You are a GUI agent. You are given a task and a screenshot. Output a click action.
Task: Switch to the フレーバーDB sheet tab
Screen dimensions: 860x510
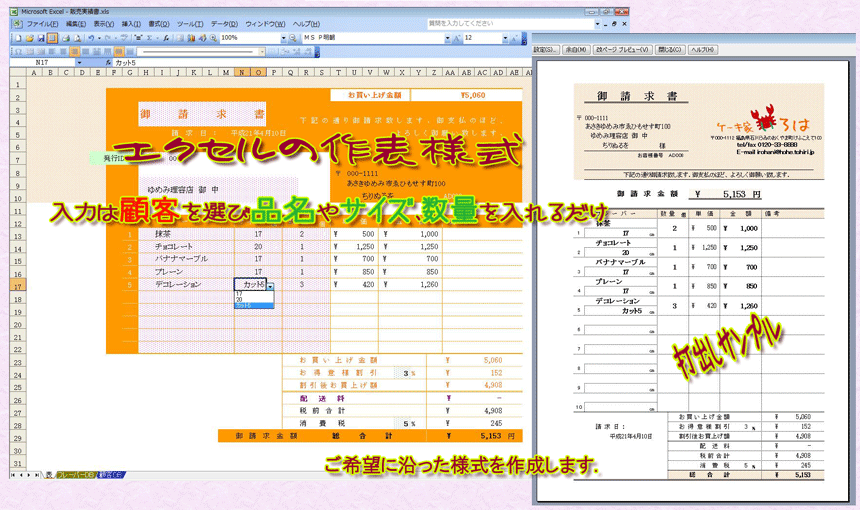75,474
